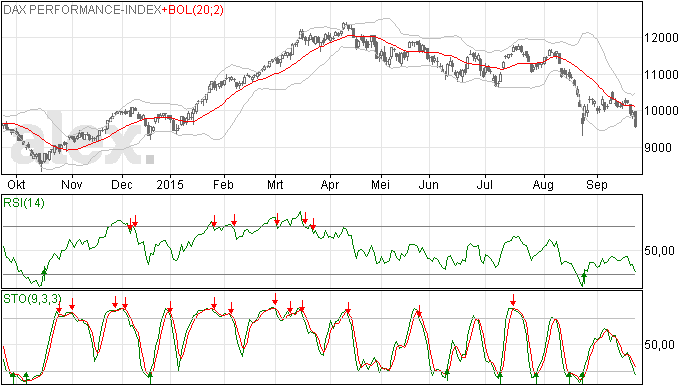Viewport: 690px width, 387px height.
Task: Click RSI green buy arrow in late August
Action: click(x=584, y=278)
